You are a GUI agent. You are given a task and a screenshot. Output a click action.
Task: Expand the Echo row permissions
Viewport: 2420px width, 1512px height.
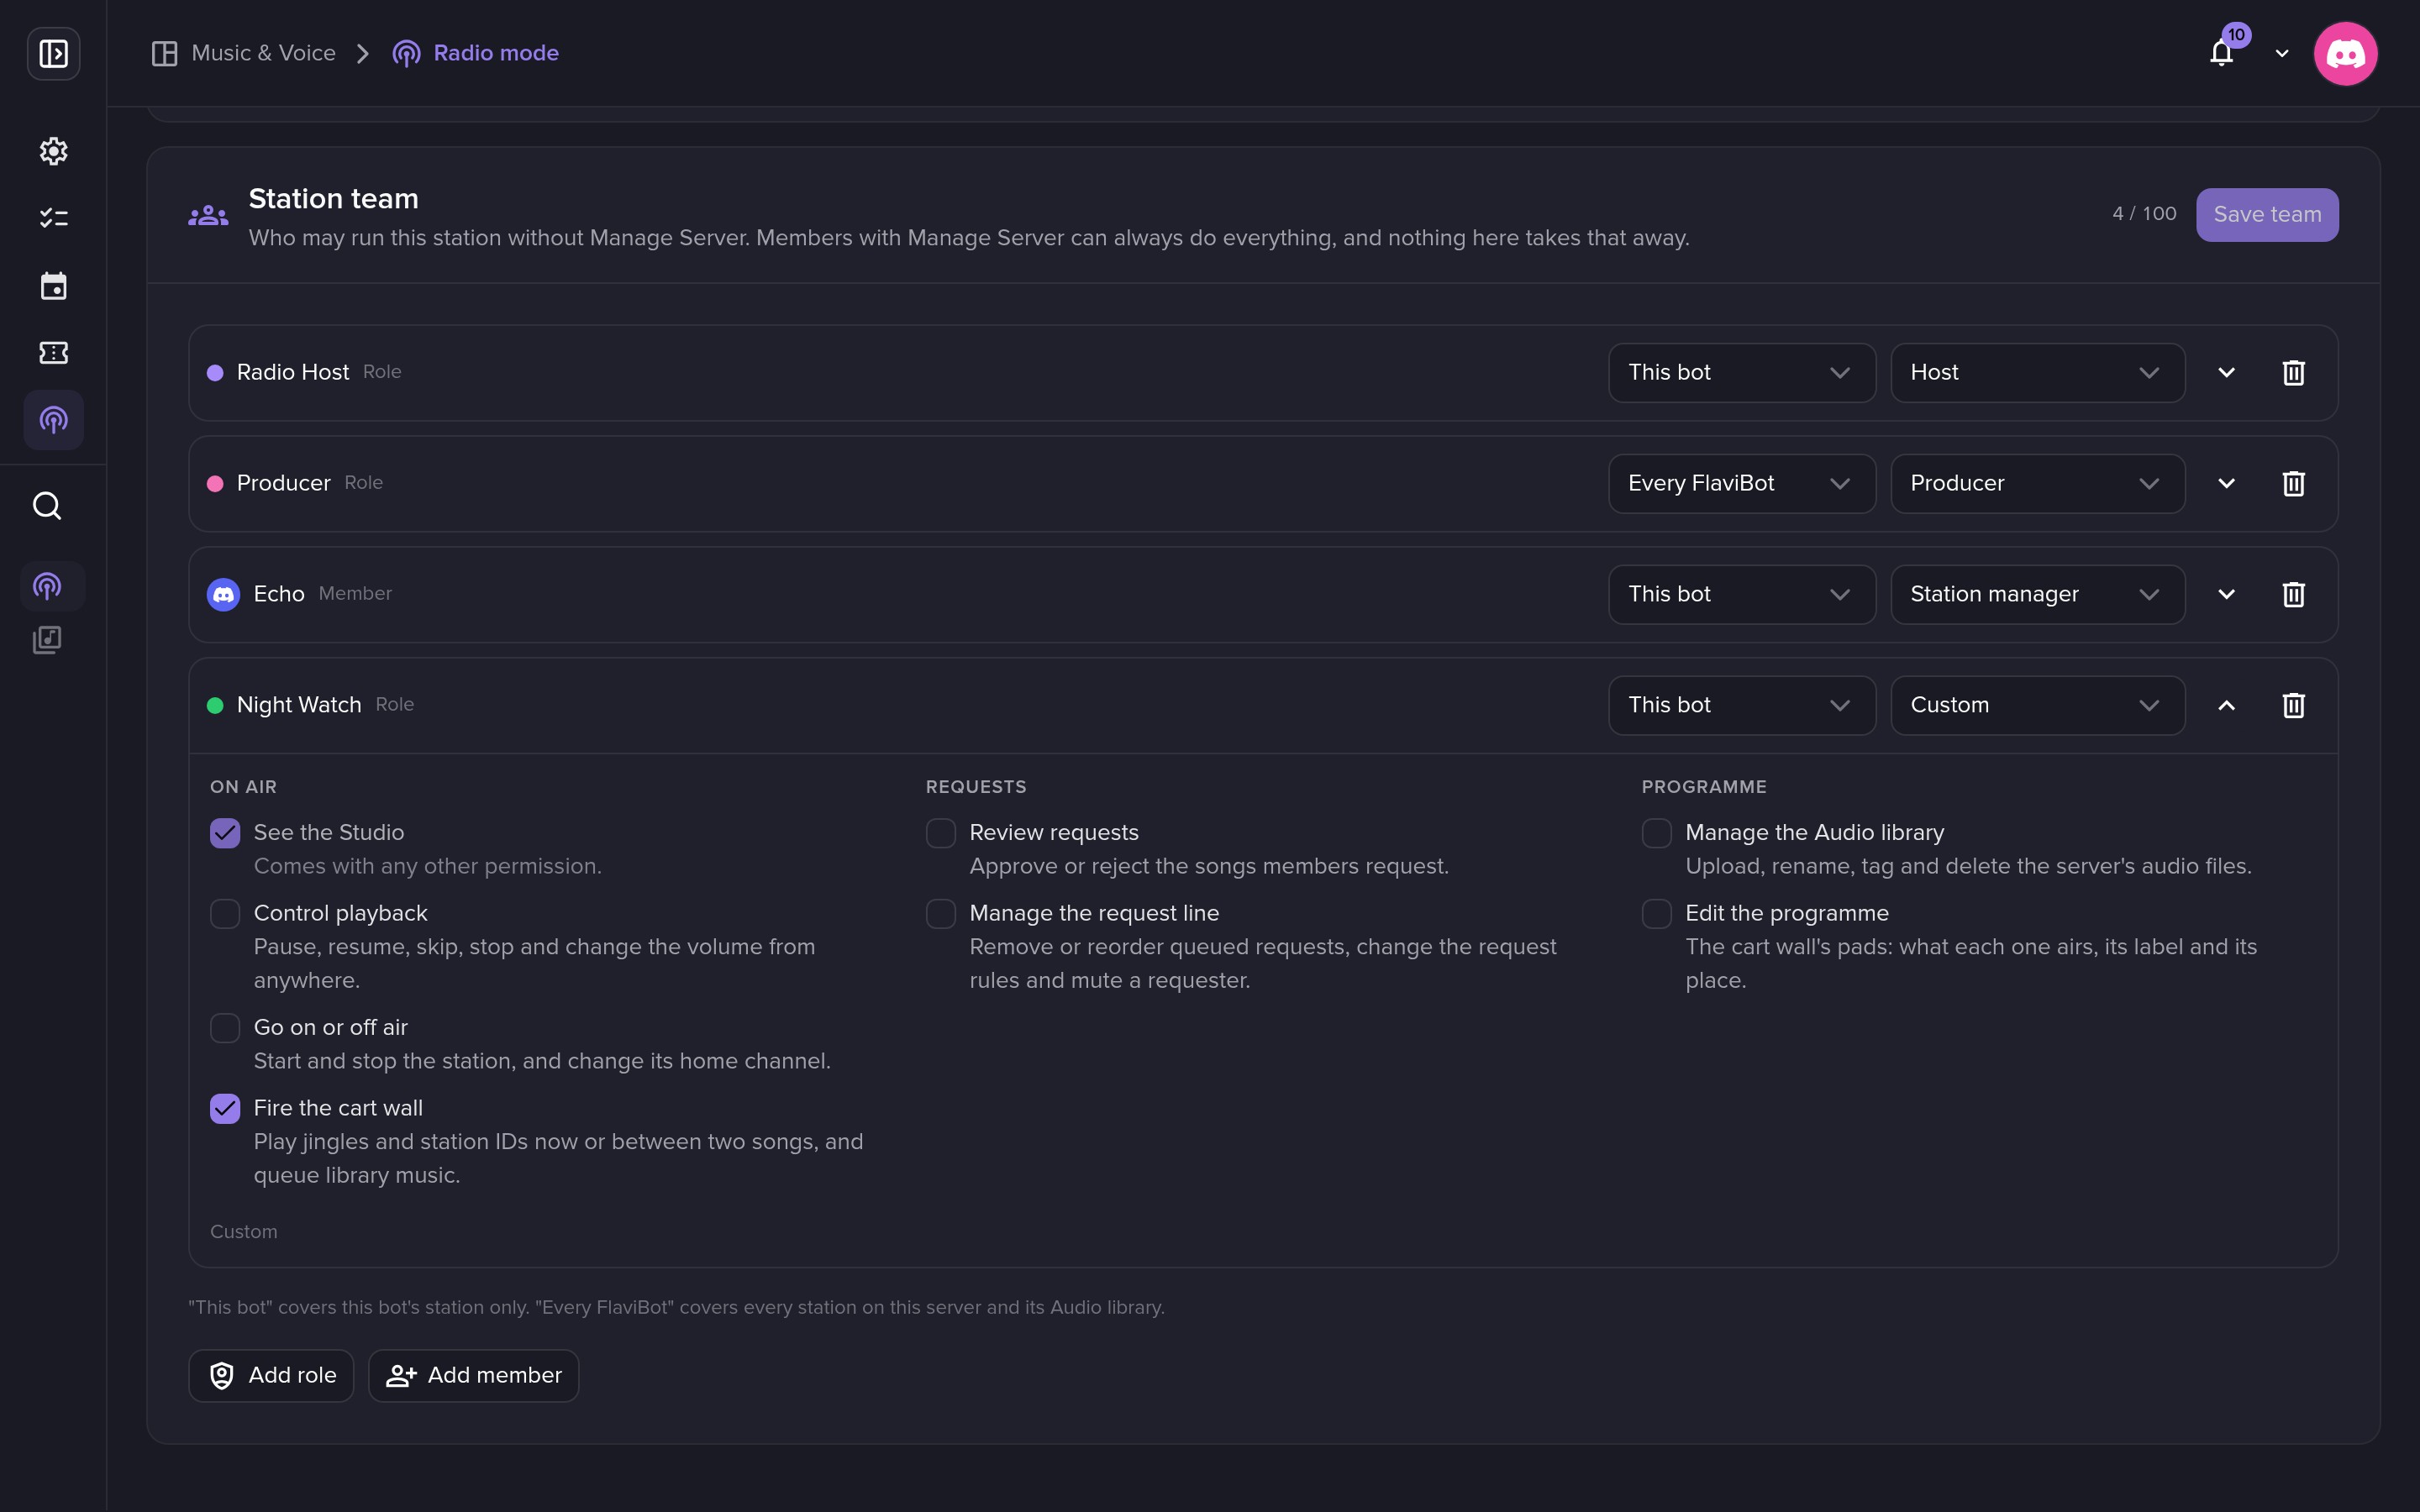[x=2226, y=595]
